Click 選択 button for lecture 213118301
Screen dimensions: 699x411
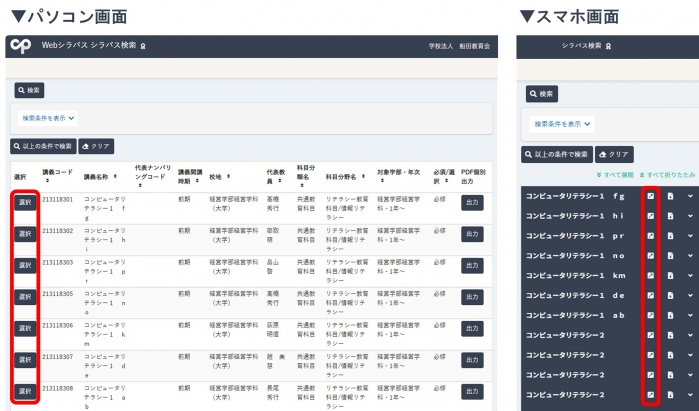pos(26,203)
